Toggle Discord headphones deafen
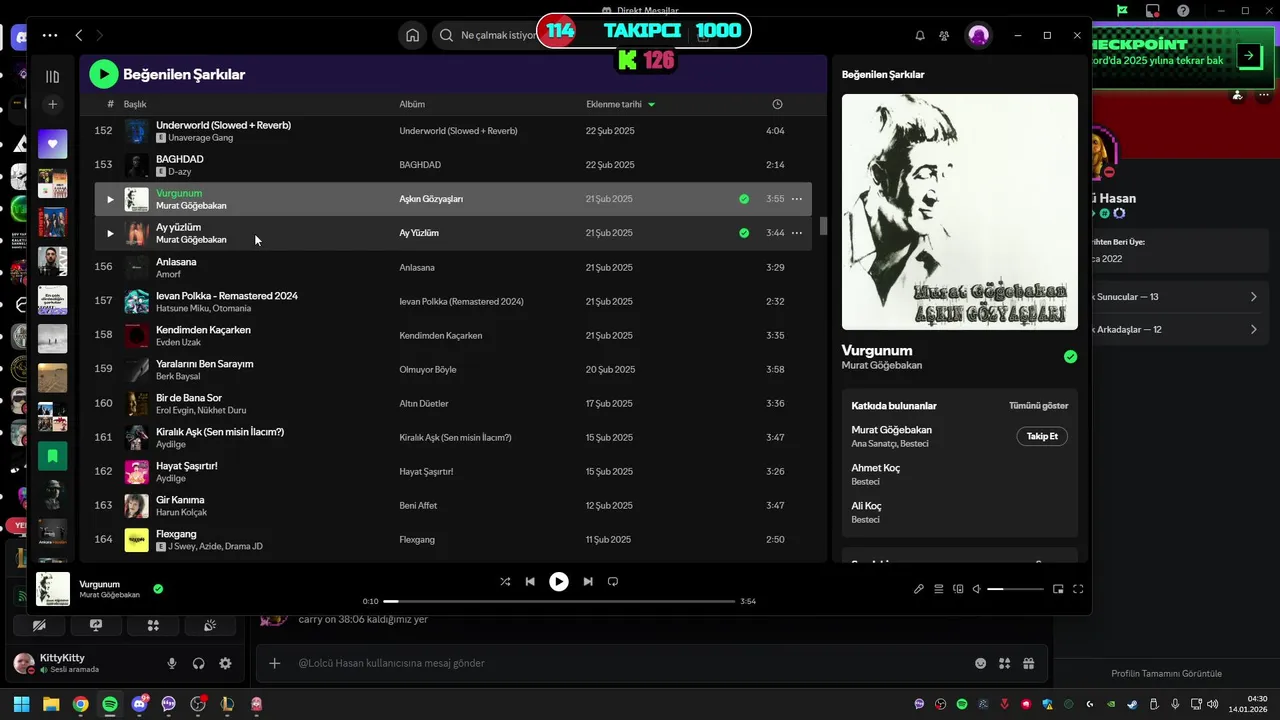 pyautogui.click(x=198, y=663)
